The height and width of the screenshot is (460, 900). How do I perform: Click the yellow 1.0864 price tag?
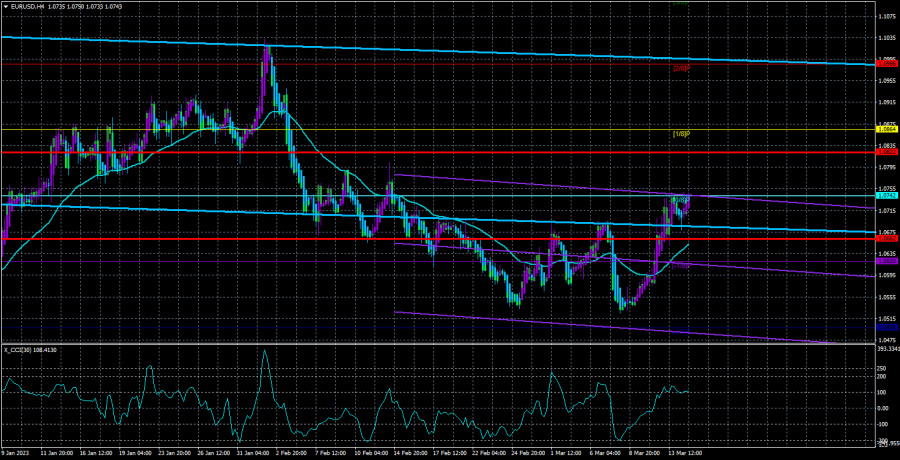tap(887, 130)
